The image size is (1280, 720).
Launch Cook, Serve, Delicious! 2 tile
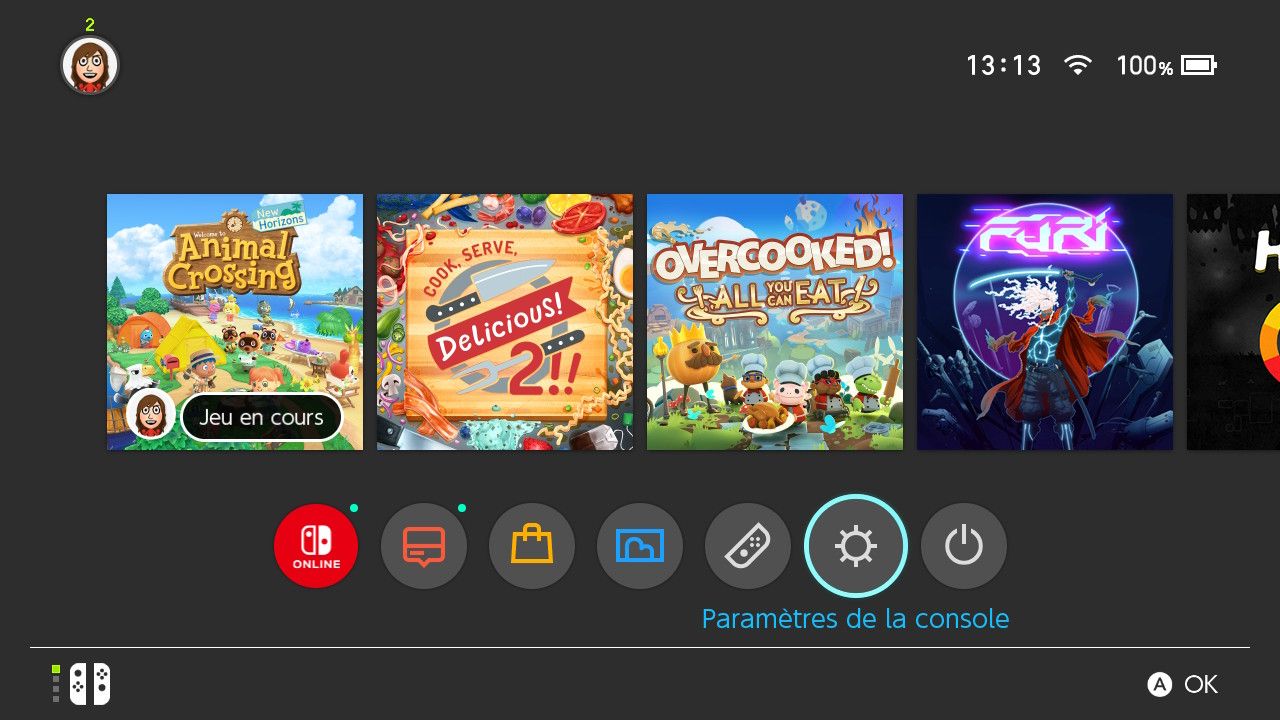(x=505, y=322)
